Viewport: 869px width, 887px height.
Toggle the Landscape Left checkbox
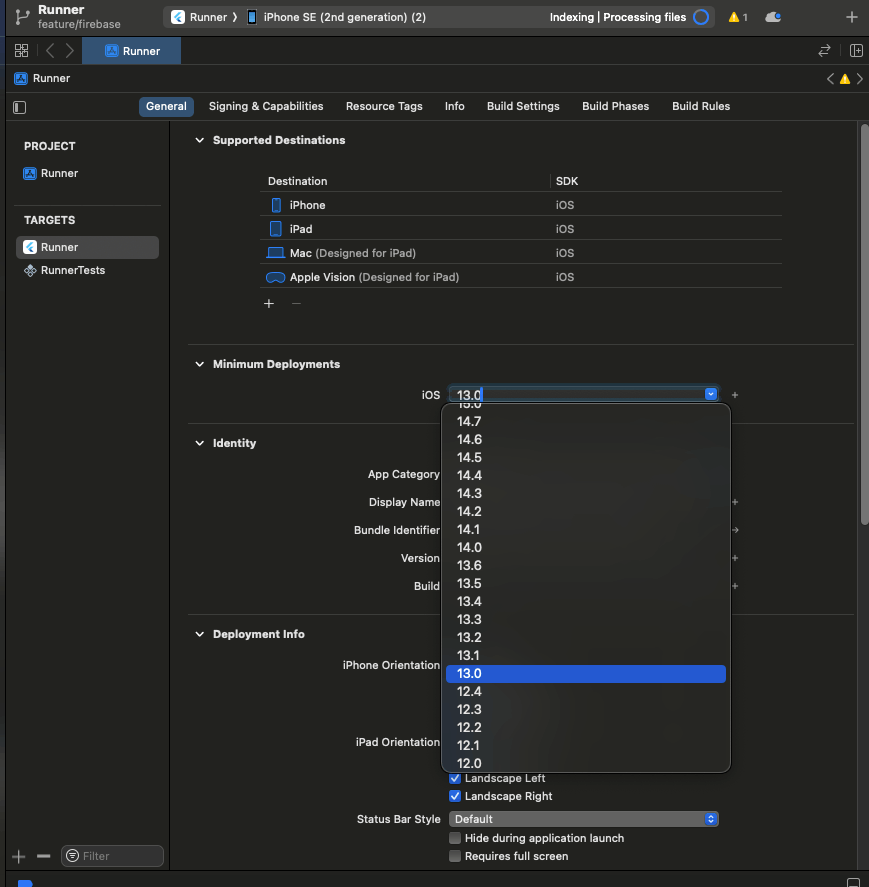(455, 778)
